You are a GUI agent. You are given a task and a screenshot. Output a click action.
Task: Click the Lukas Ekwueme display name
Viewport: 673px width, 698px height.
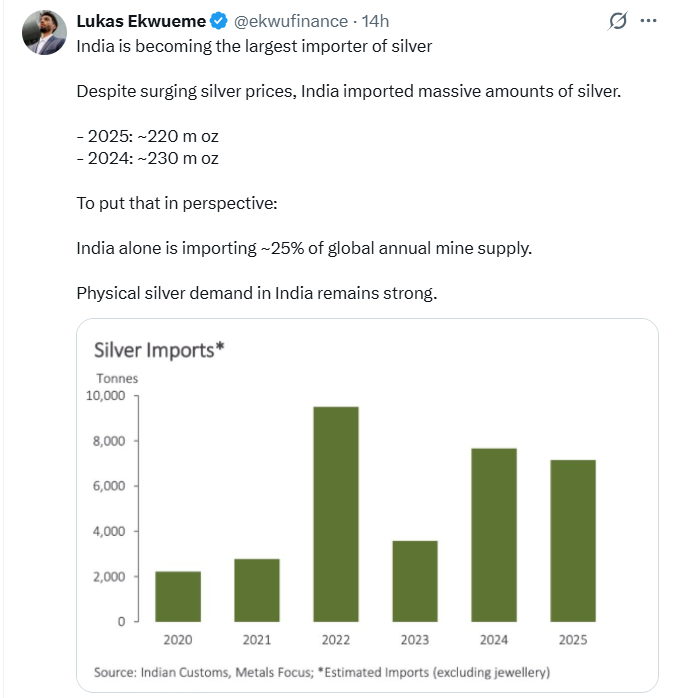[x=141, y=21]
